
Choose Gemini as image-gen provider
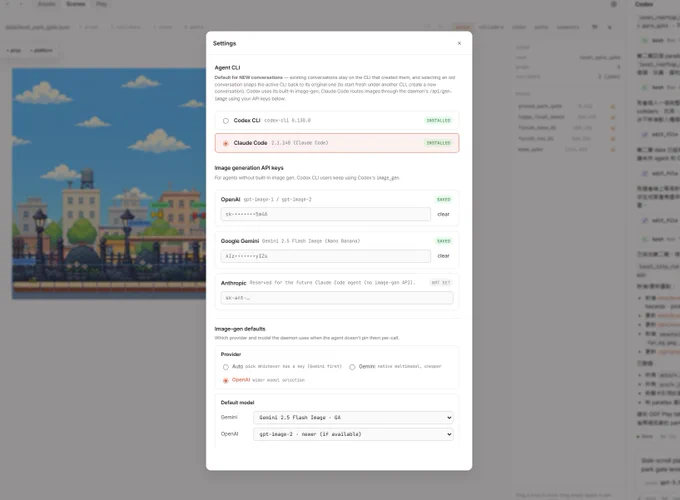click(352, 367)
